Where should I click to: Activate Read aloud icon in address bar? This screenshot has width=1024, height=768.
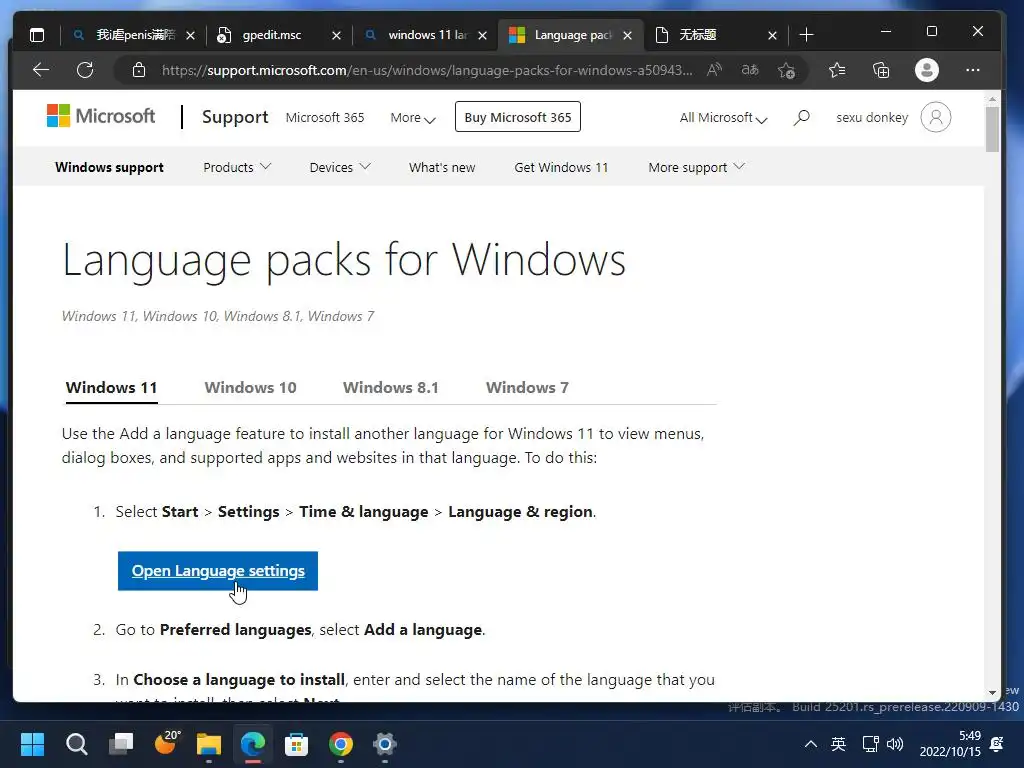(714, 69)
